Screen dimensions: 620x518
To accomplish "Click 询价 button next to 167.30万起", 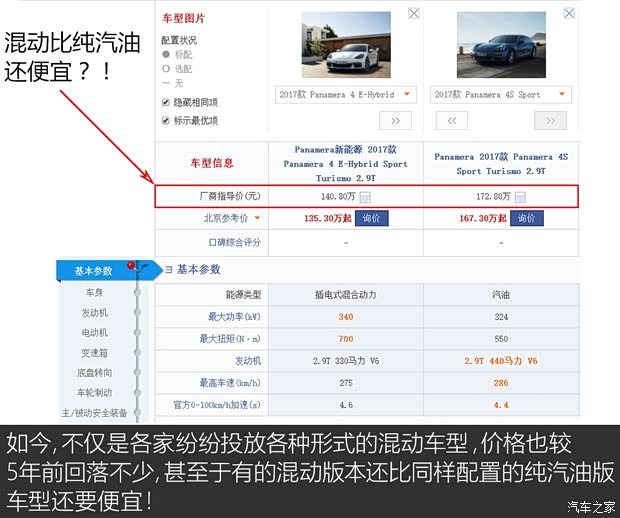I will 527,218.
